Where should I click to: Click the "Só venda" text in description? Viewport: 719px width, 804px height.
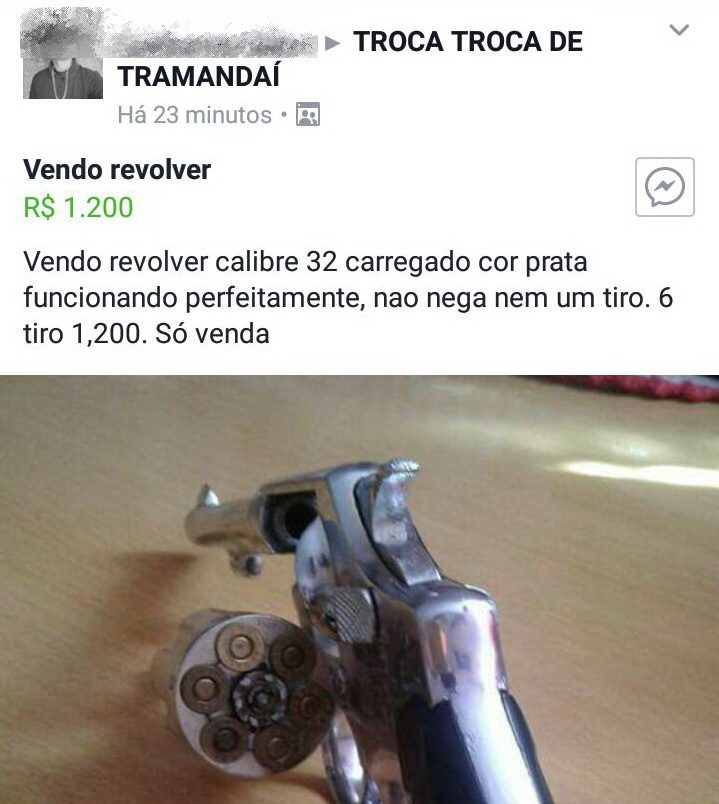(x=212, y=334)
